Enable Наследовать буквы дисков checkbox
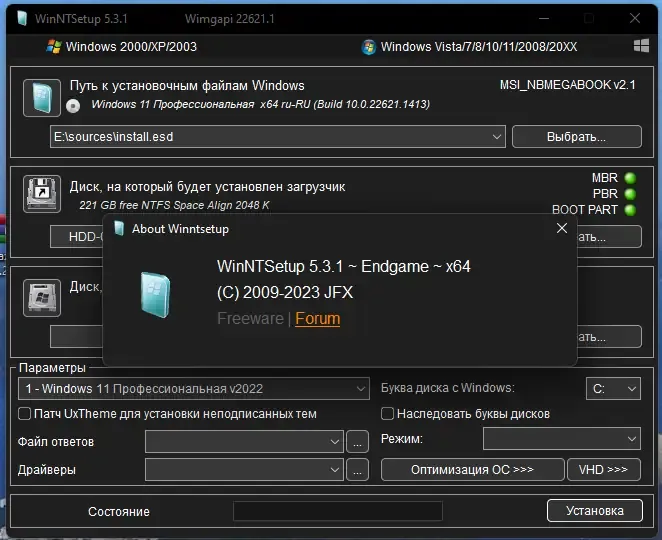Image resolution: width=662 pixels, height=540 pixels. pos(387,414)
